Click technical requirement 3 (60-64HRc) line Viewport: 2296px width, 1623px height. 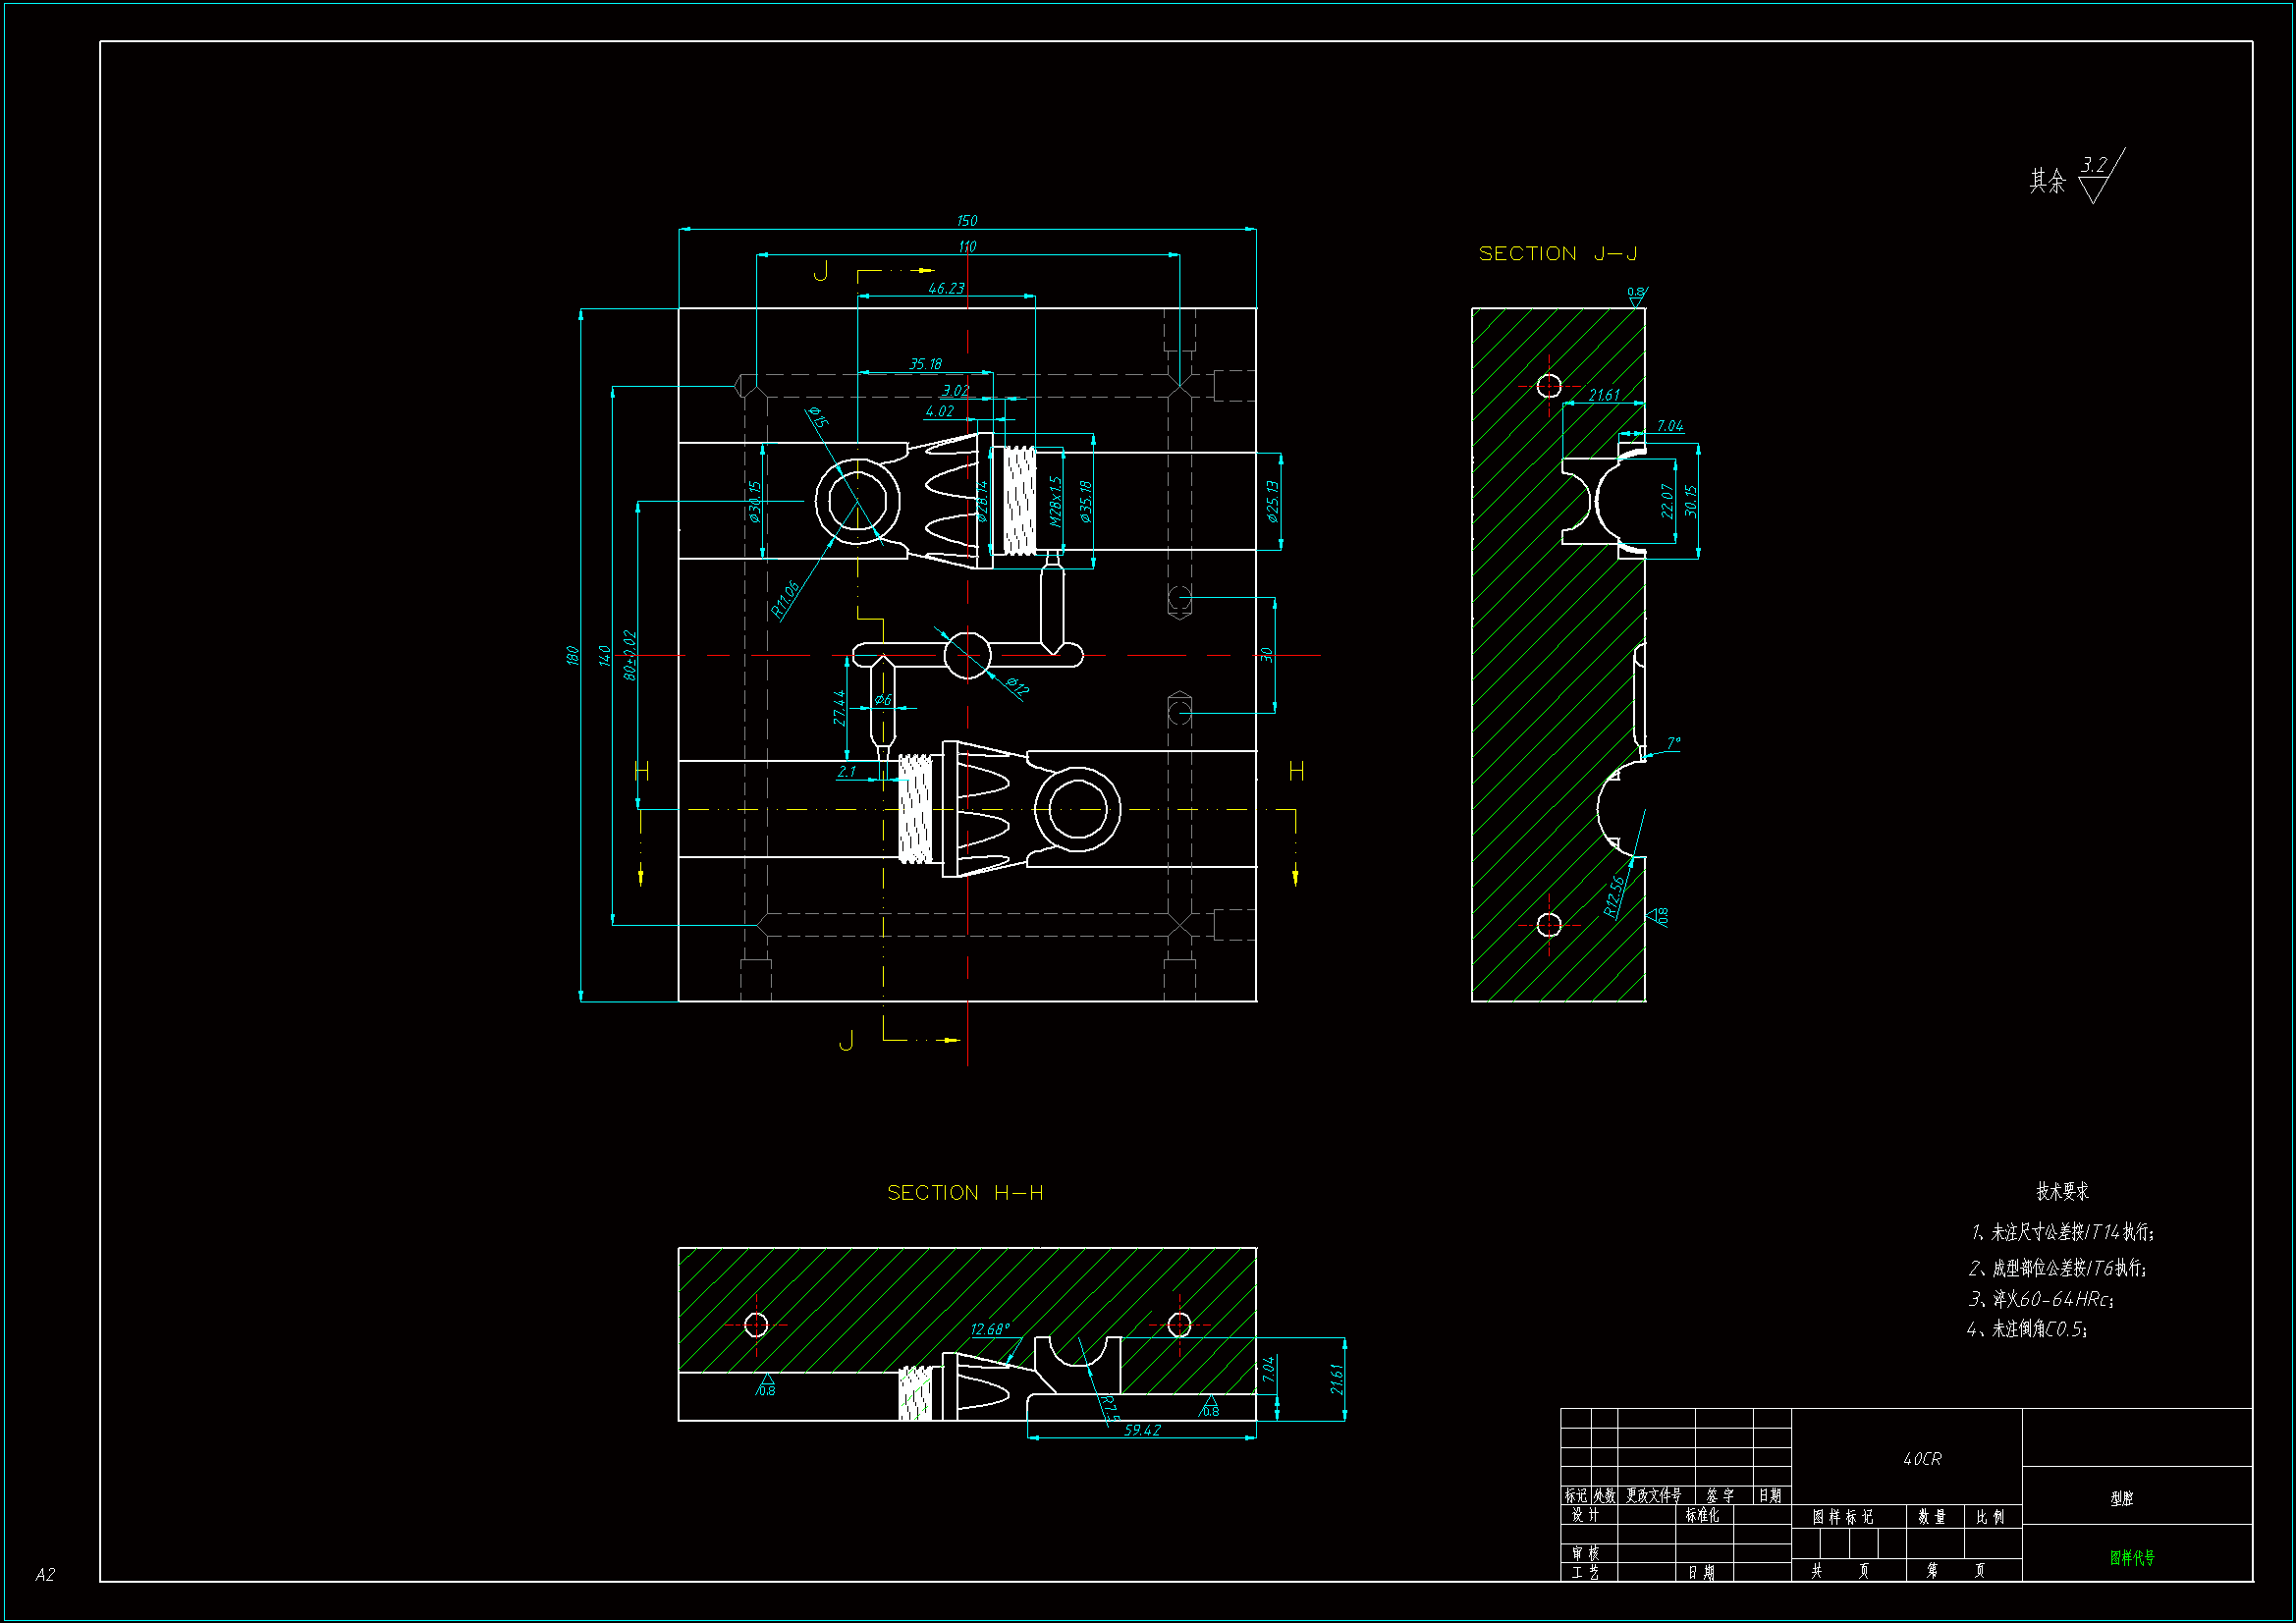[x=2041, y=1299]
